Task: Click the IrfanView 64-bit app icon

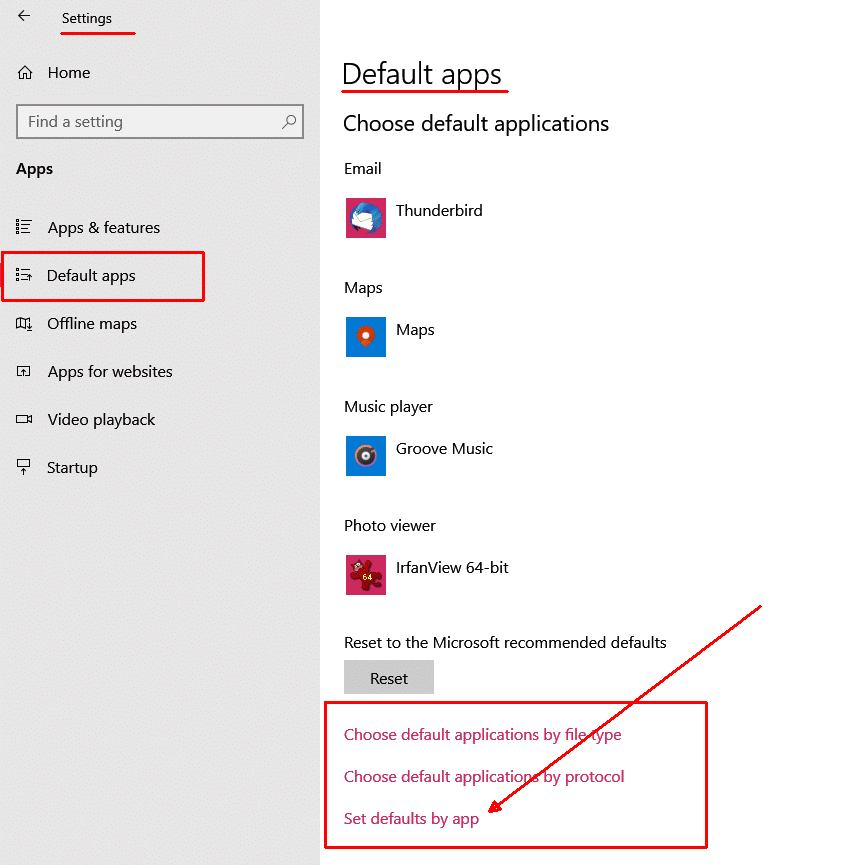Action: coord(366,575)
